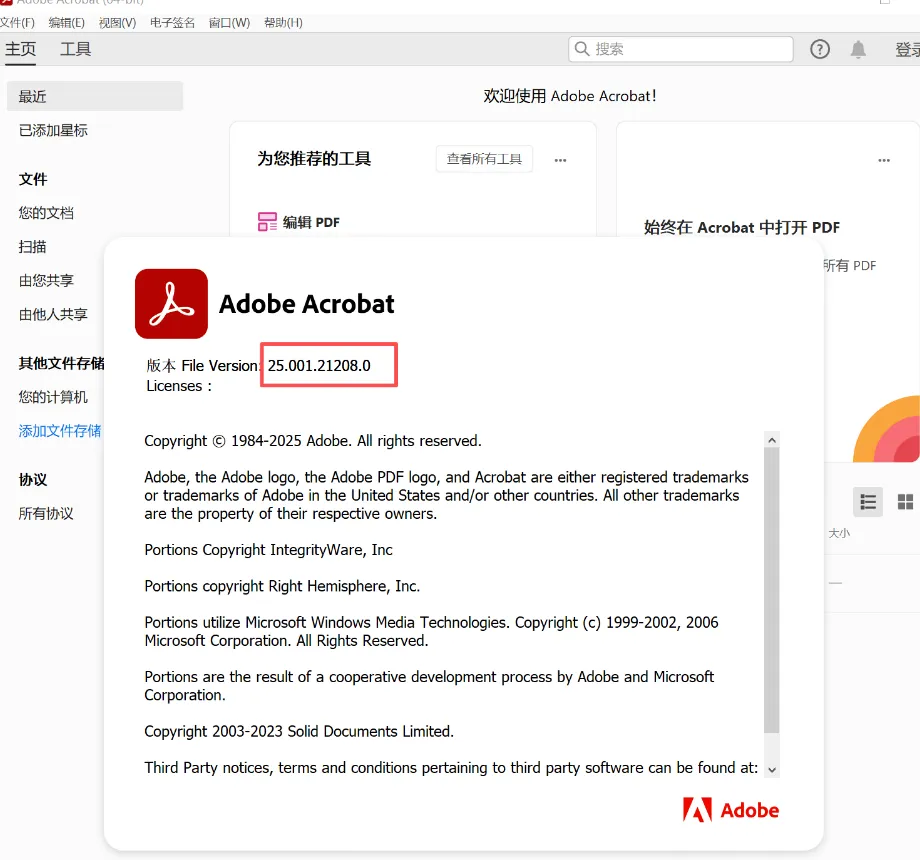Open the 窗口(W) menu
The width and height of the screenshot is (920, 860).
click(x=229, y=23)
